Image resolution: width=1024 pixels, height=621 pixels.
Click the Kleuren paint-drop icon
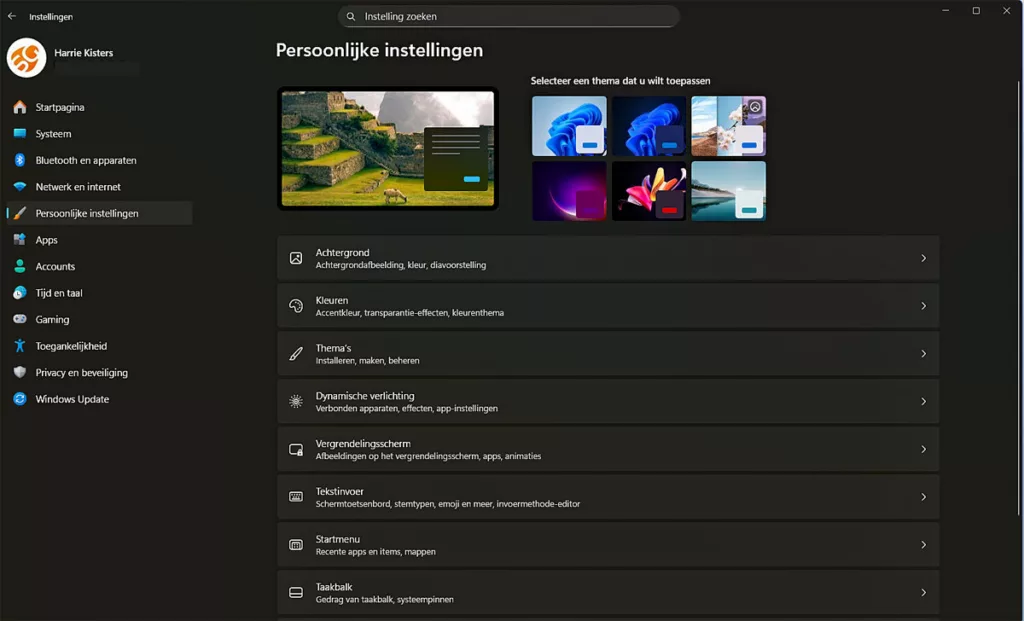295,305
